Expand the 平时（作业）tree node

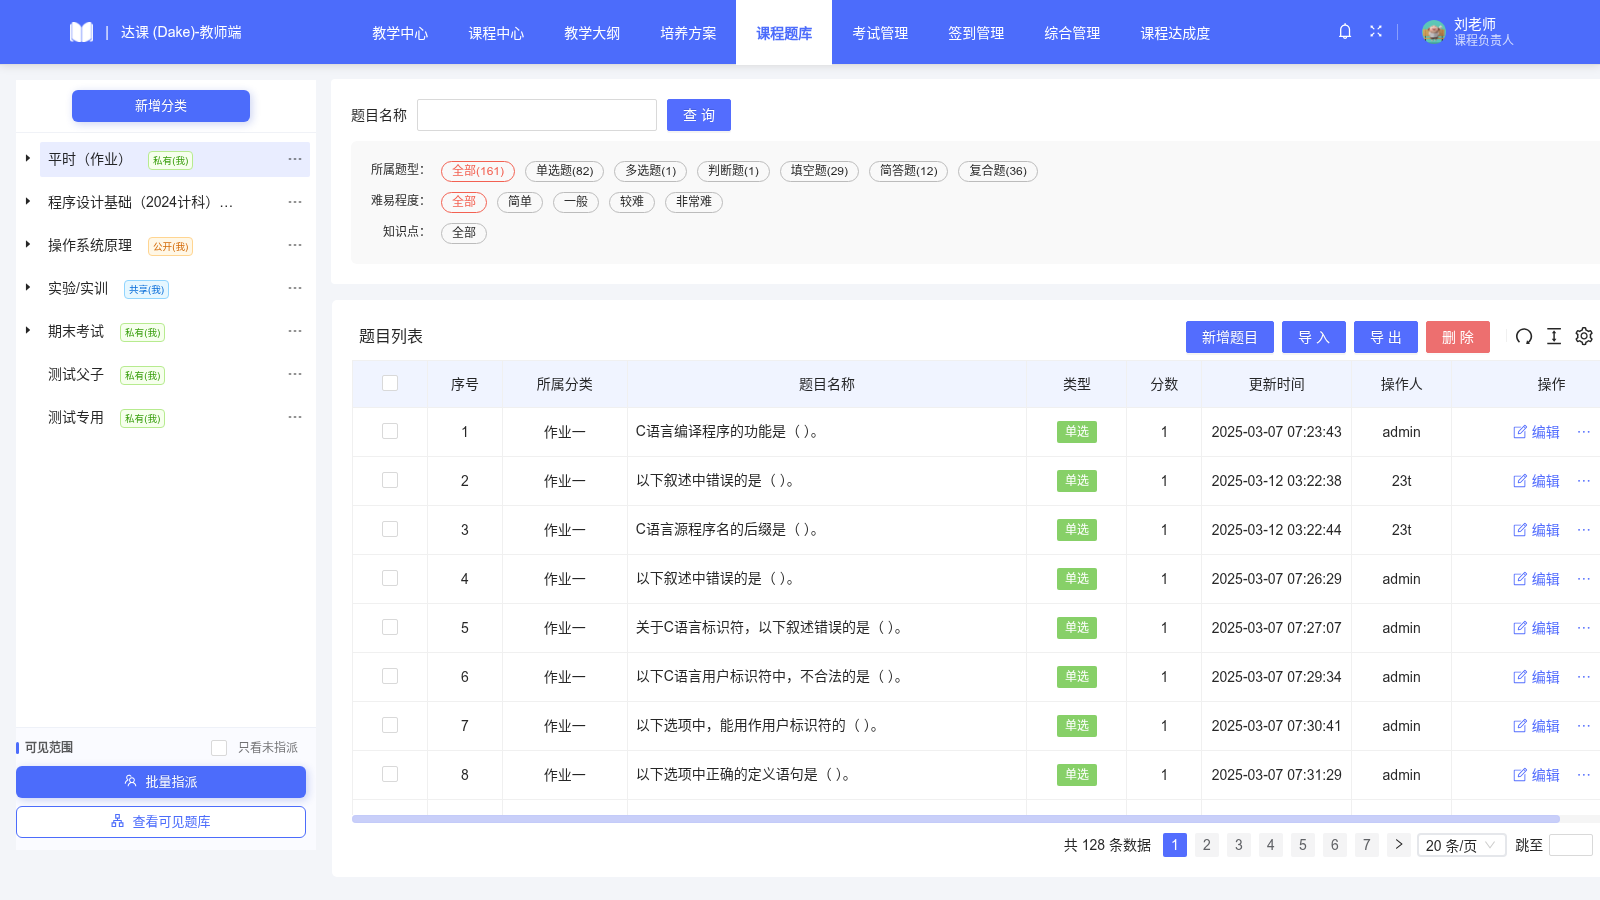point(28,158)
